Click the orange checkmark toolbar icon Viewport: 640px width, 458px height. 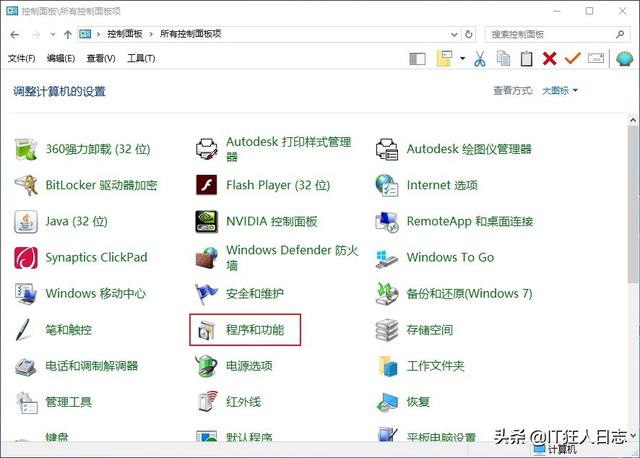pyautogui.click(x=573, y=58)
